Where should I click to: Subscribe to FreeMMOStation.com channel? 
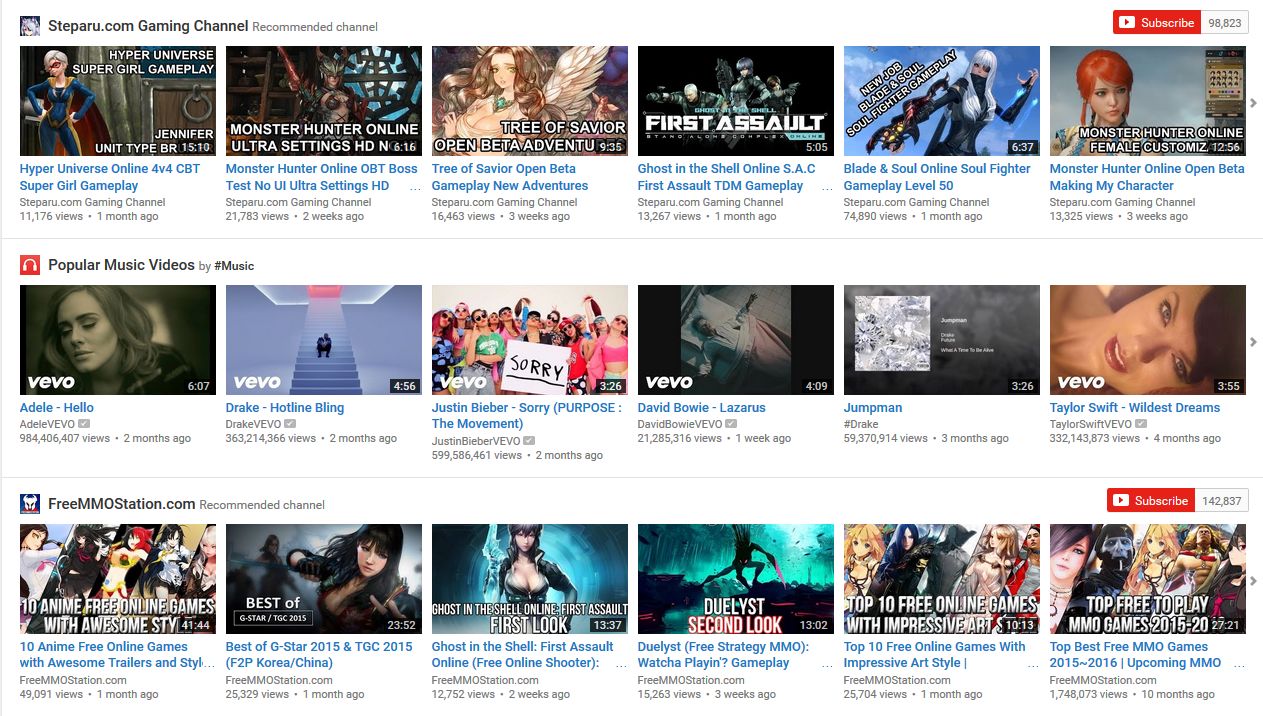click(1151, 500)
